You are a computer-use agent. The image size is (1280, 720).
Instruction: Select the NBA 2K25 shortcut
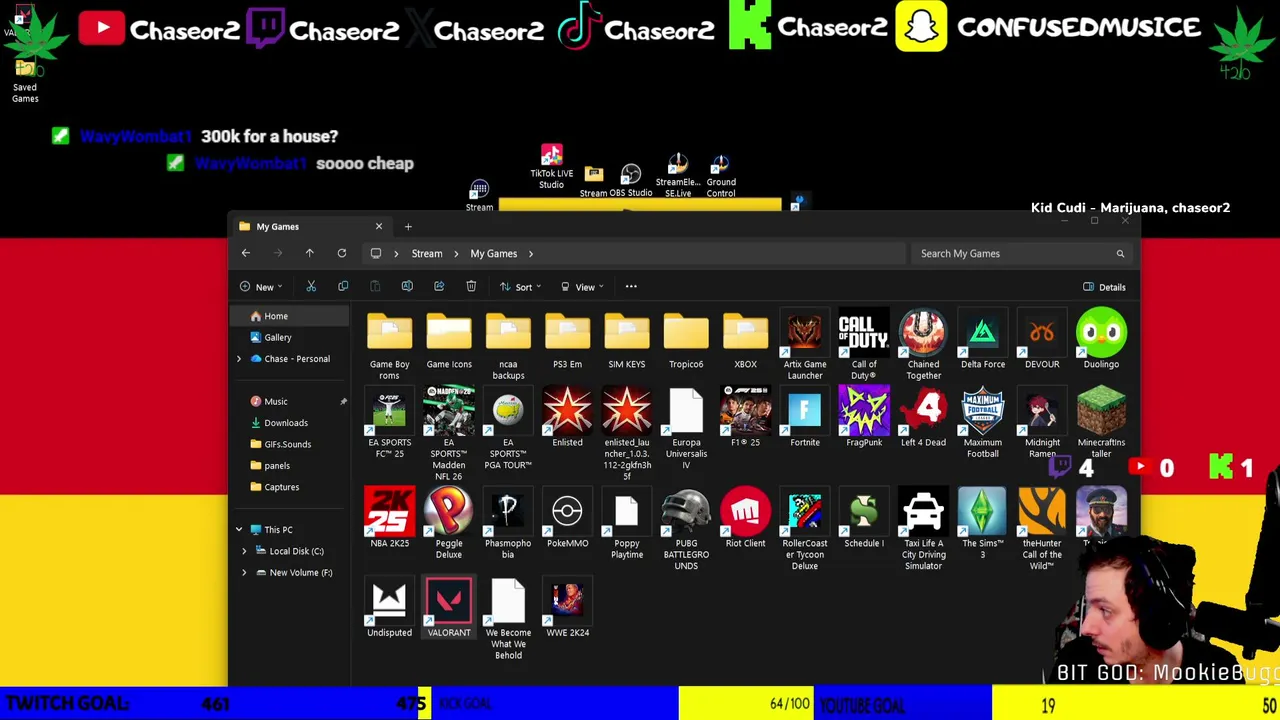389,518
